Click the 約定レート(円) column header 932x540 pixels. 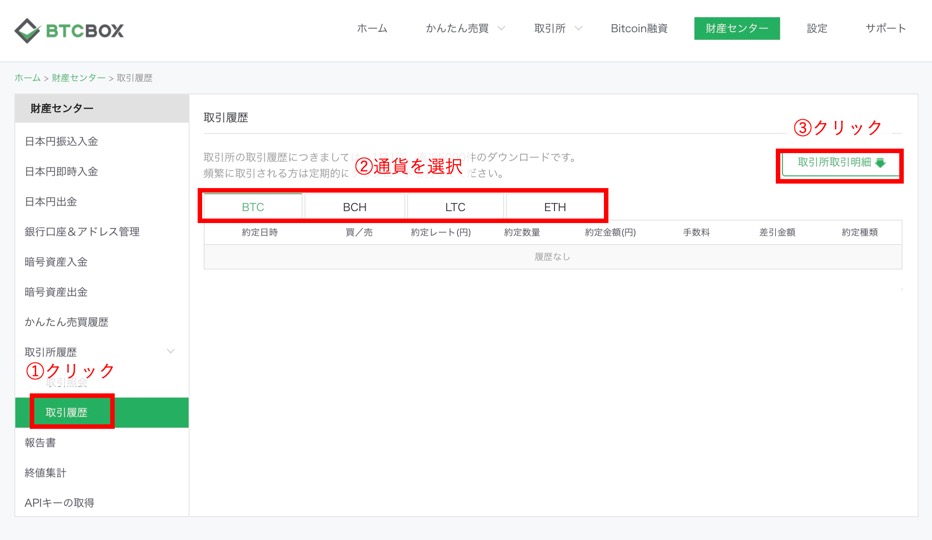click(441, 233)
